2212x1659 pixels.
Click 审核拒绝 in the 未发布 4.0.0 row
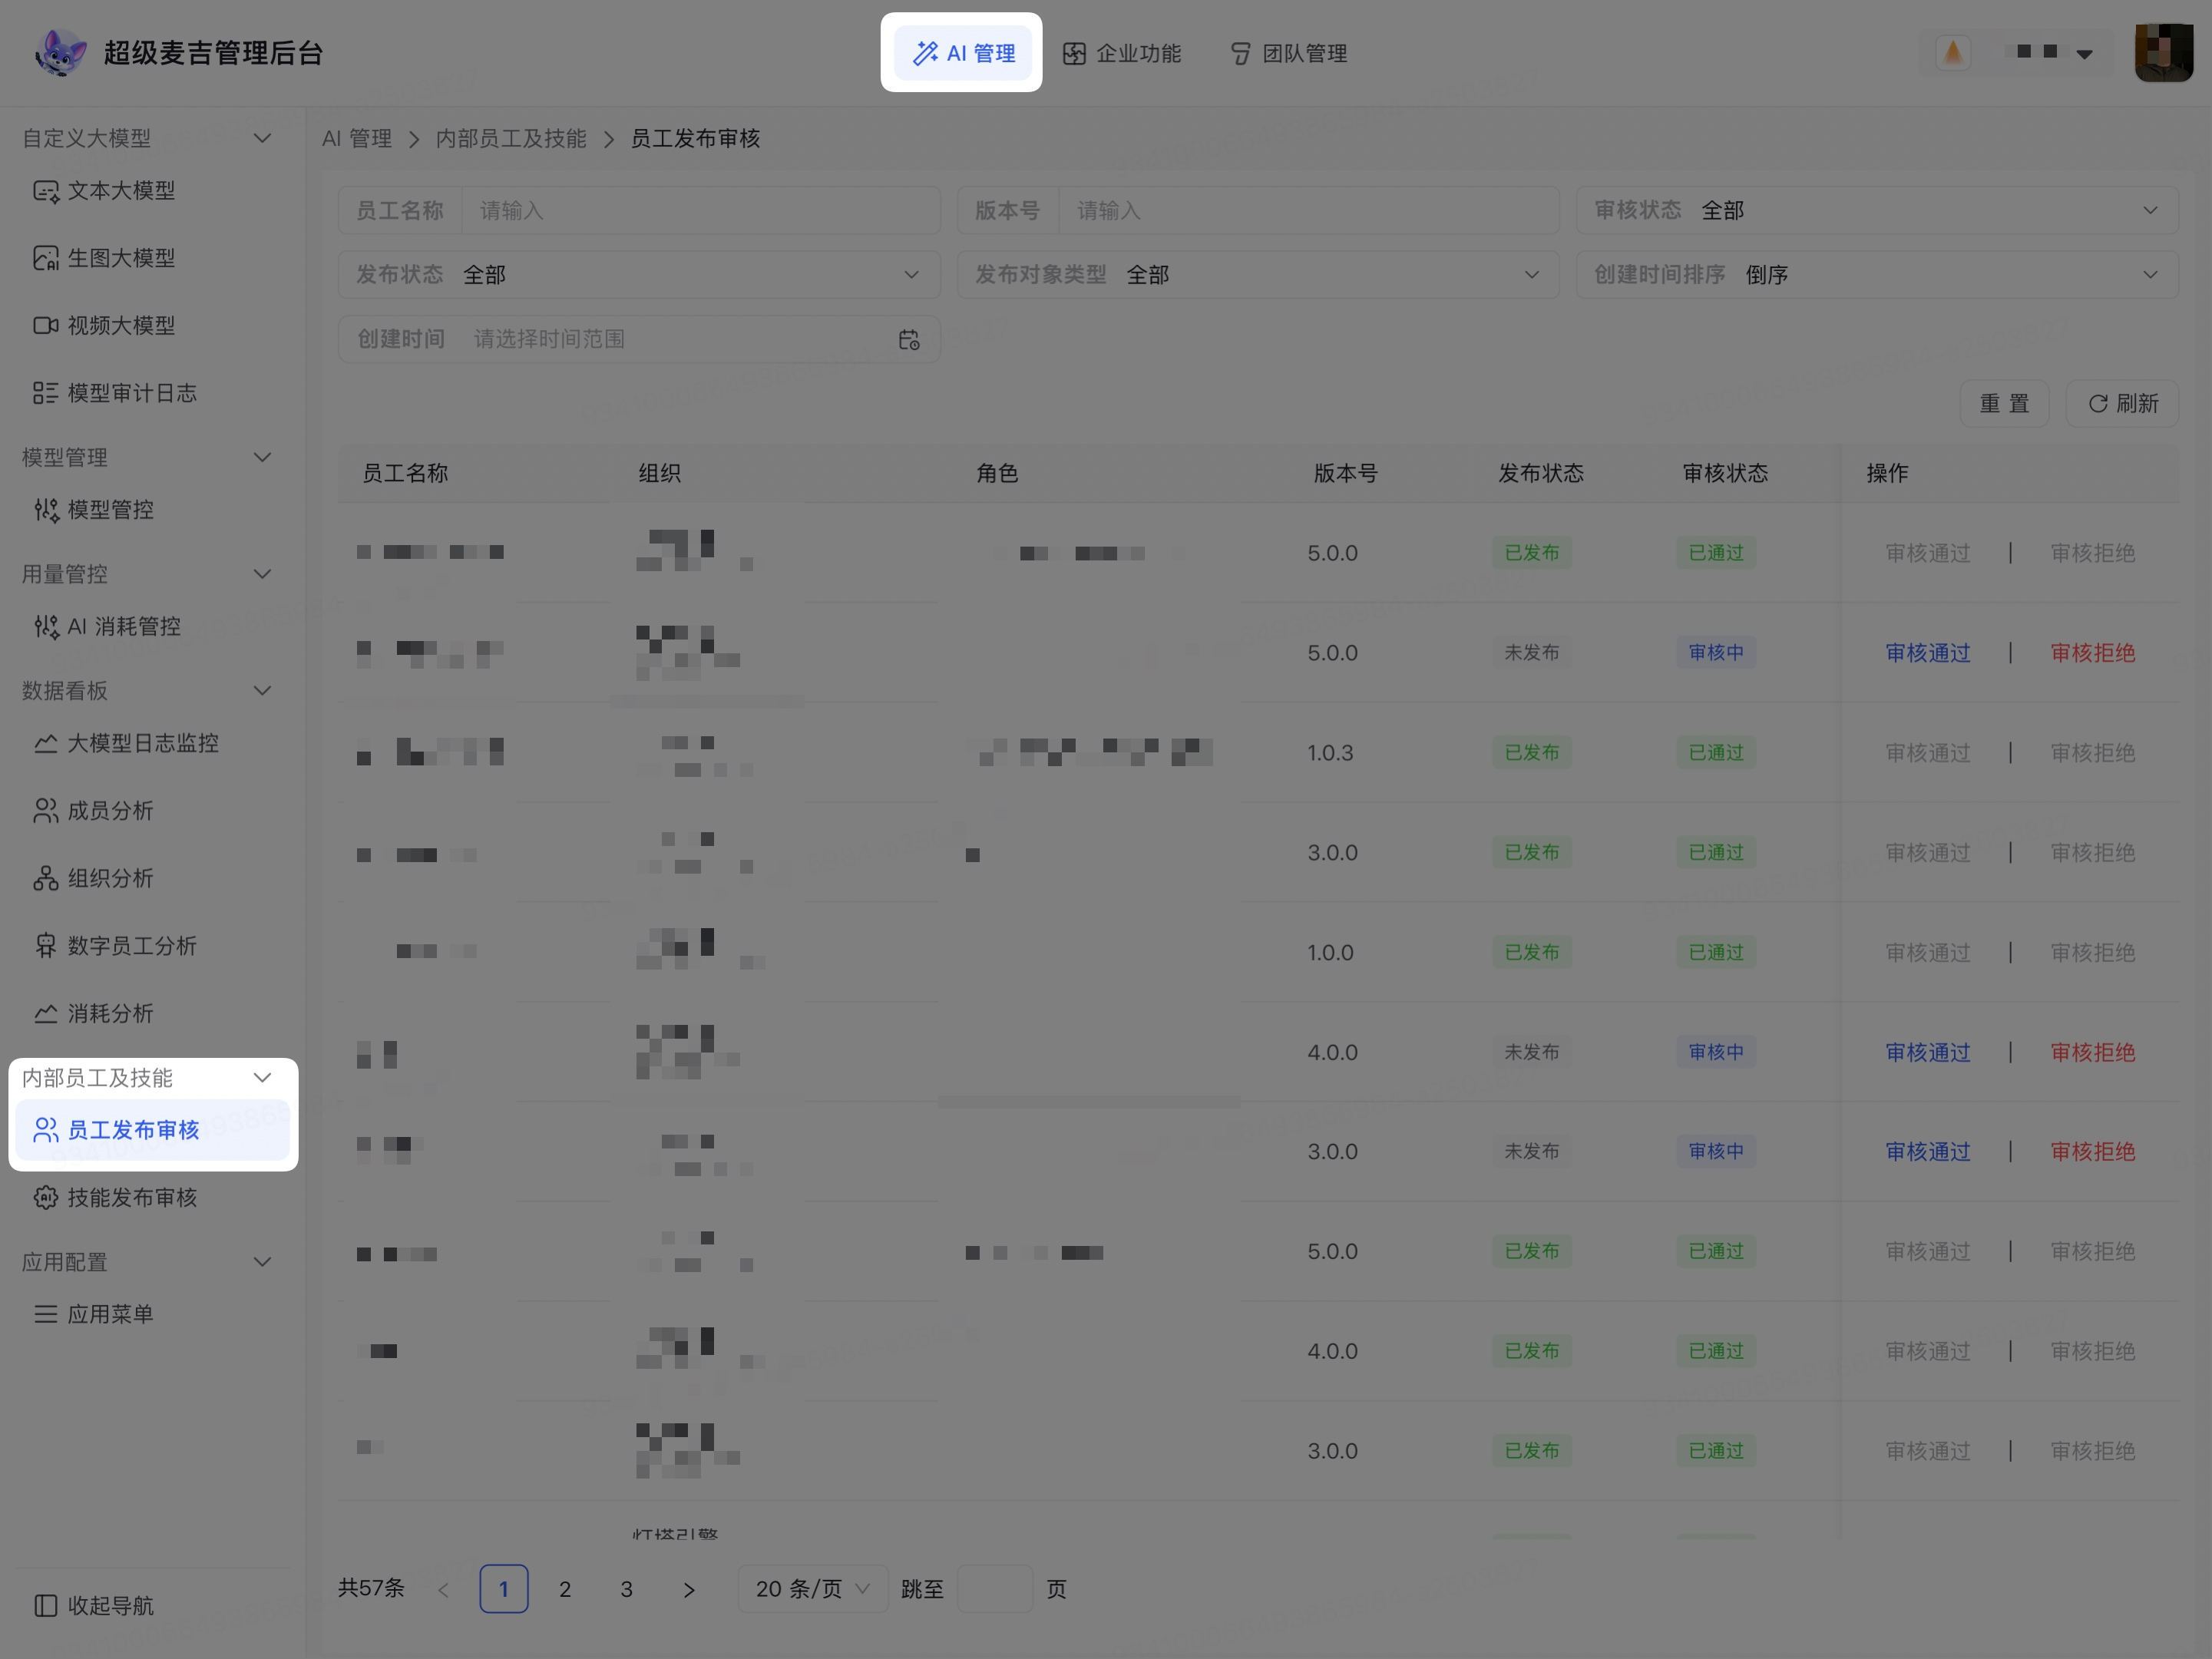coord(2092,1053)
